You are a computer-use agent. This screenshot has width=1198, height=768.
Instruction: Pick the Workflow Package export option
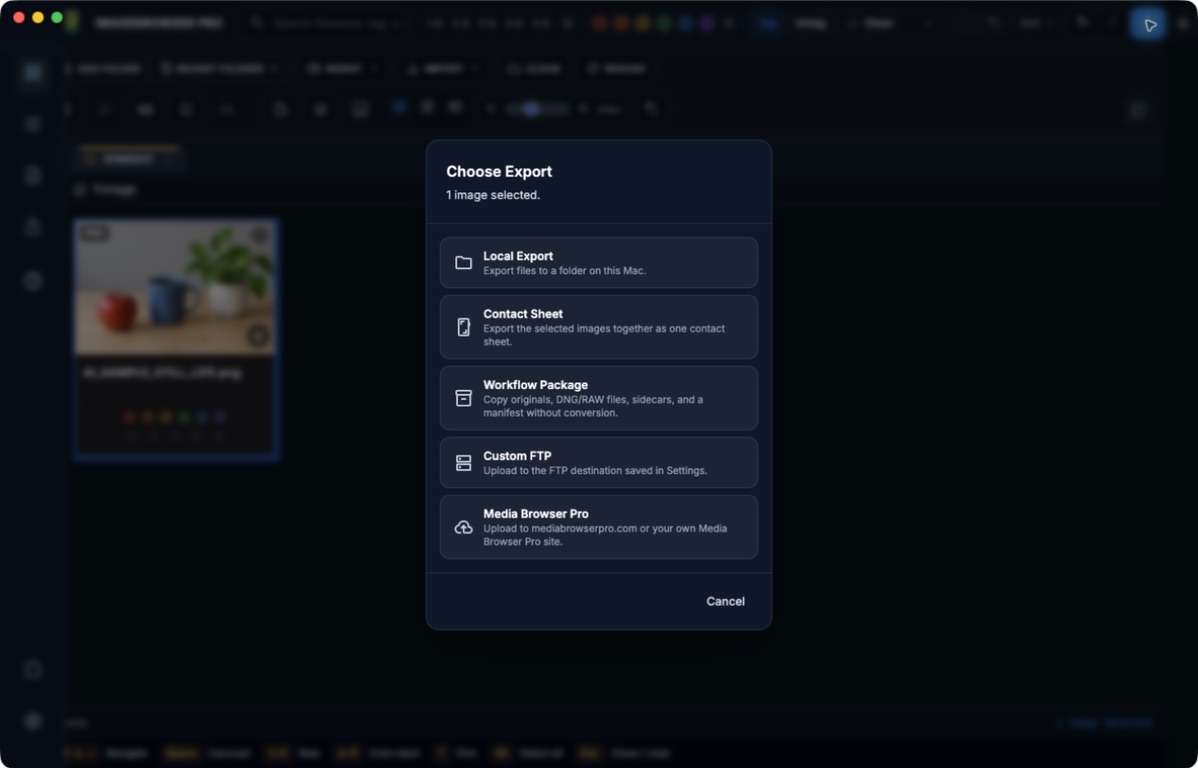pyautogui.click(x=598, y=398)
